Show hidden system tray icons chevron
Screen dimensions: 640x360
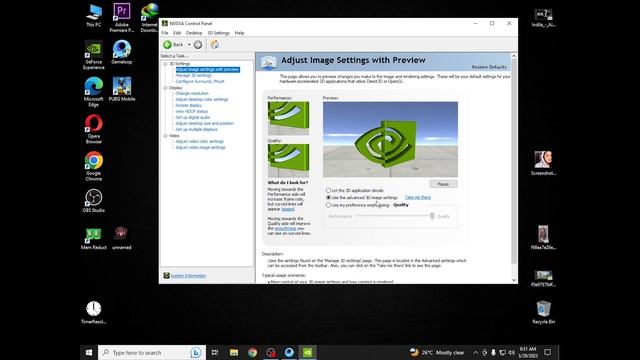click(x=476, y=352)
